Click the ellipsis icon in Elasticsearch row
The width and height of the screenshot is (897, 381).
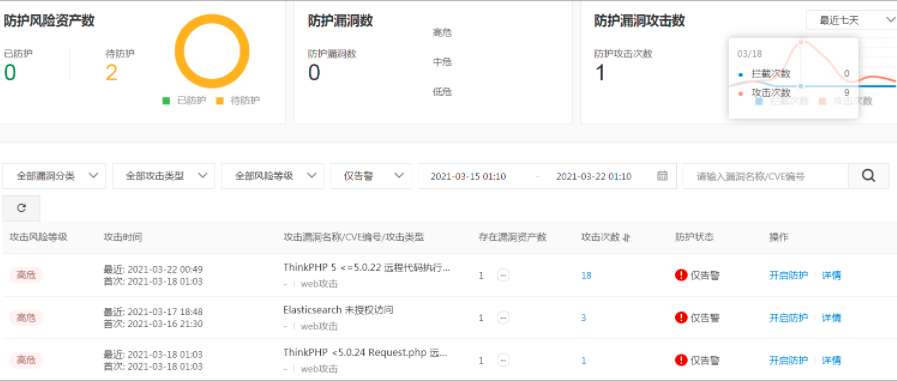coord(503,318)
